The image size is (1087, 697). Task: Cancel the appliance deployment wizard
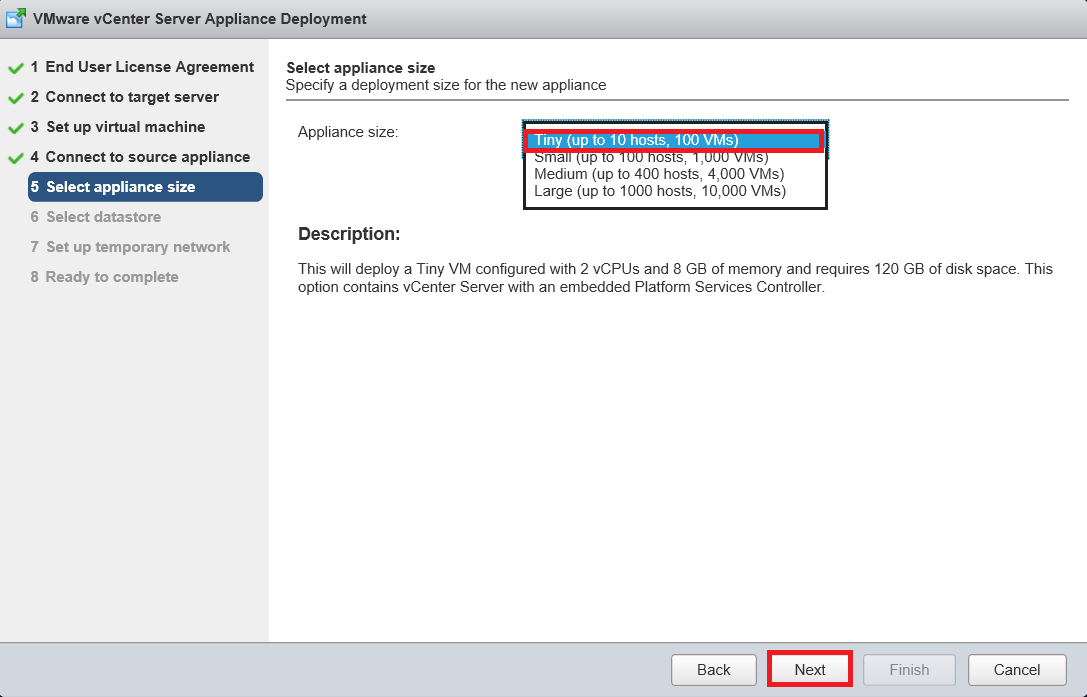point(1017,670)
